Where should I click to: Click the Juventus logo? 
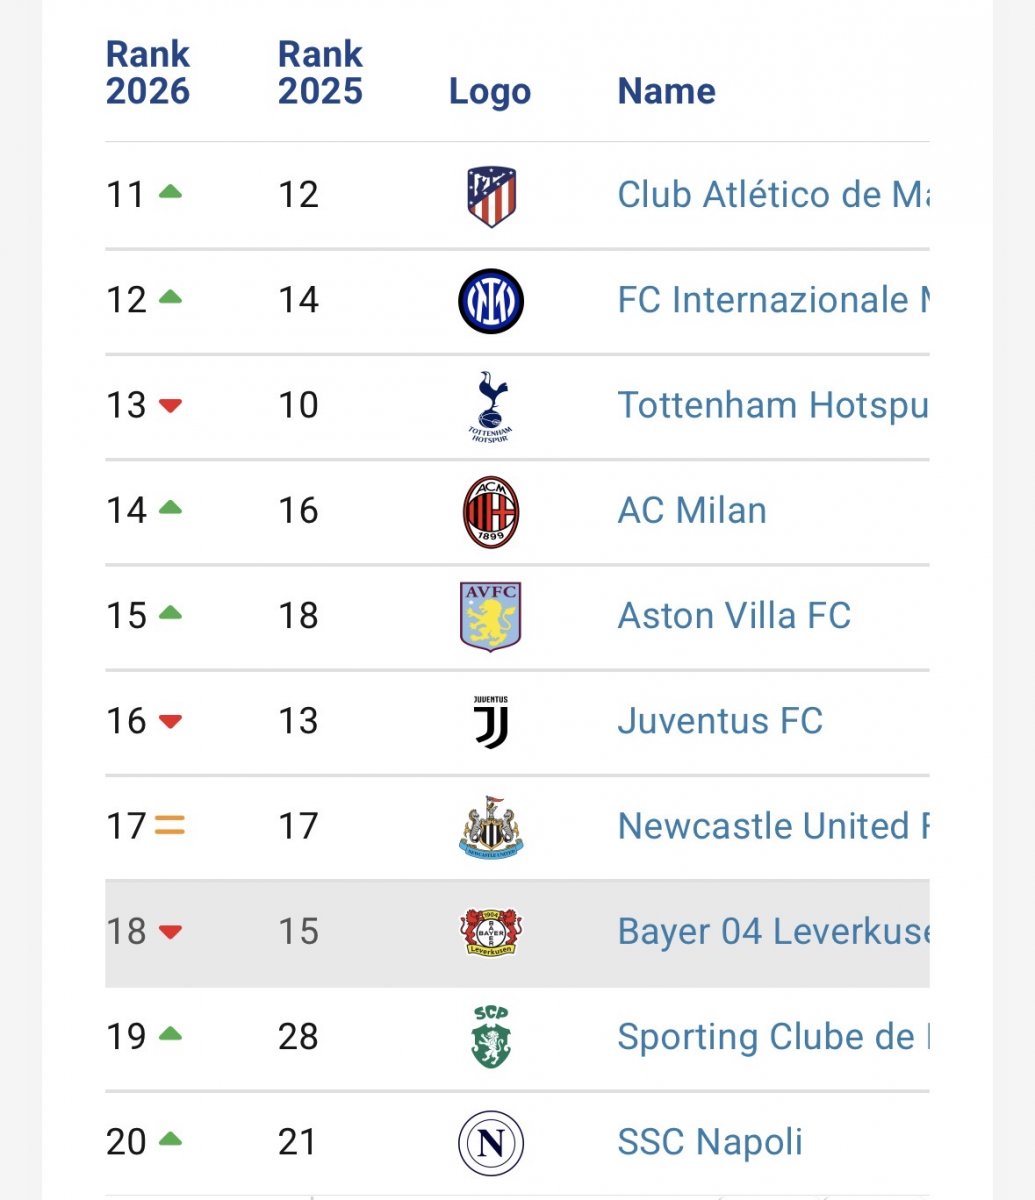490,722
